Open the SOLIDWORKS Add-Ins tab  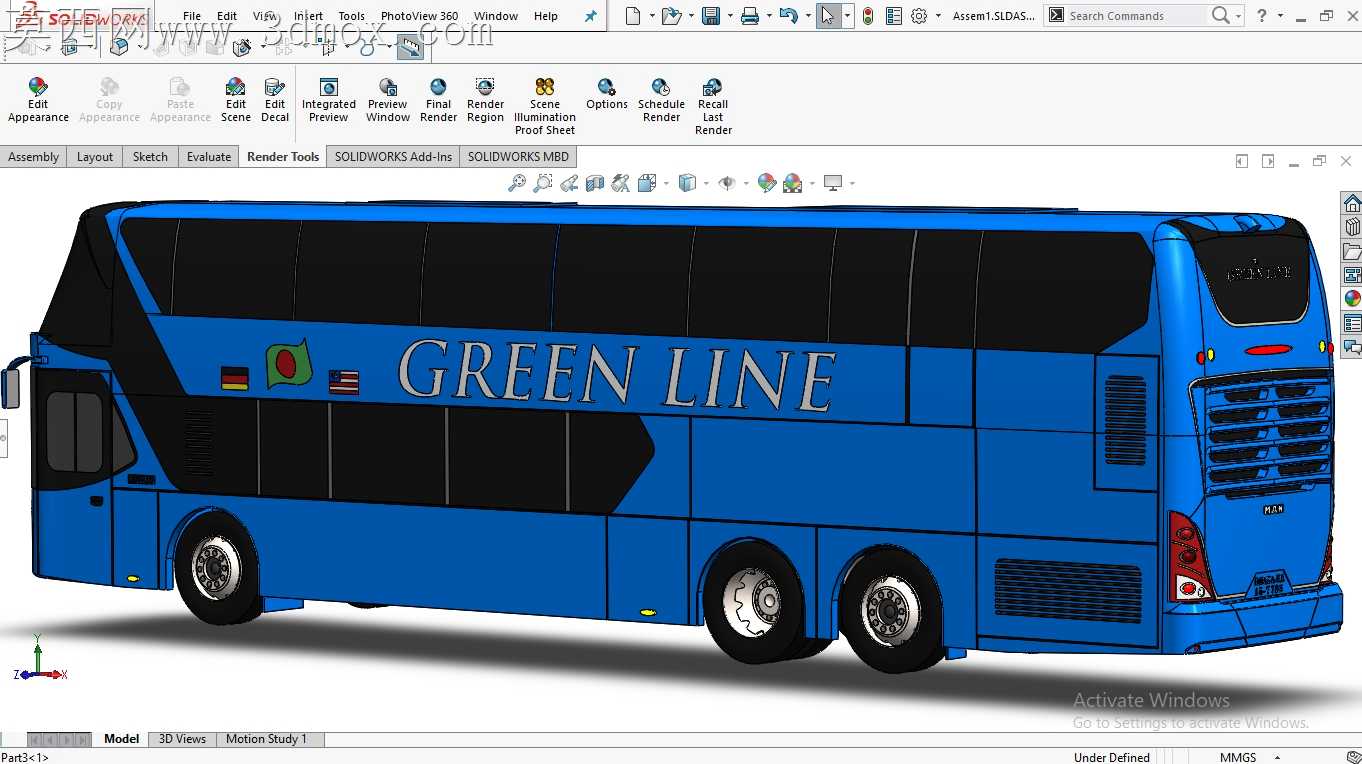(x=393, y=157)
